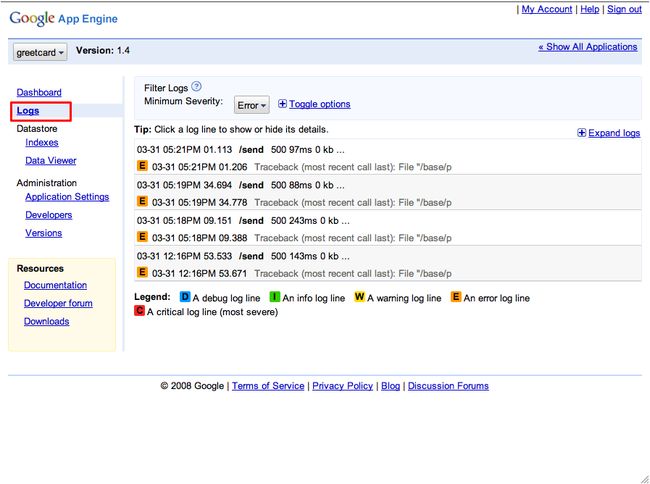Open Discussion Forums footer link
This screenshot has width=650, height=484.
point(448,386)
